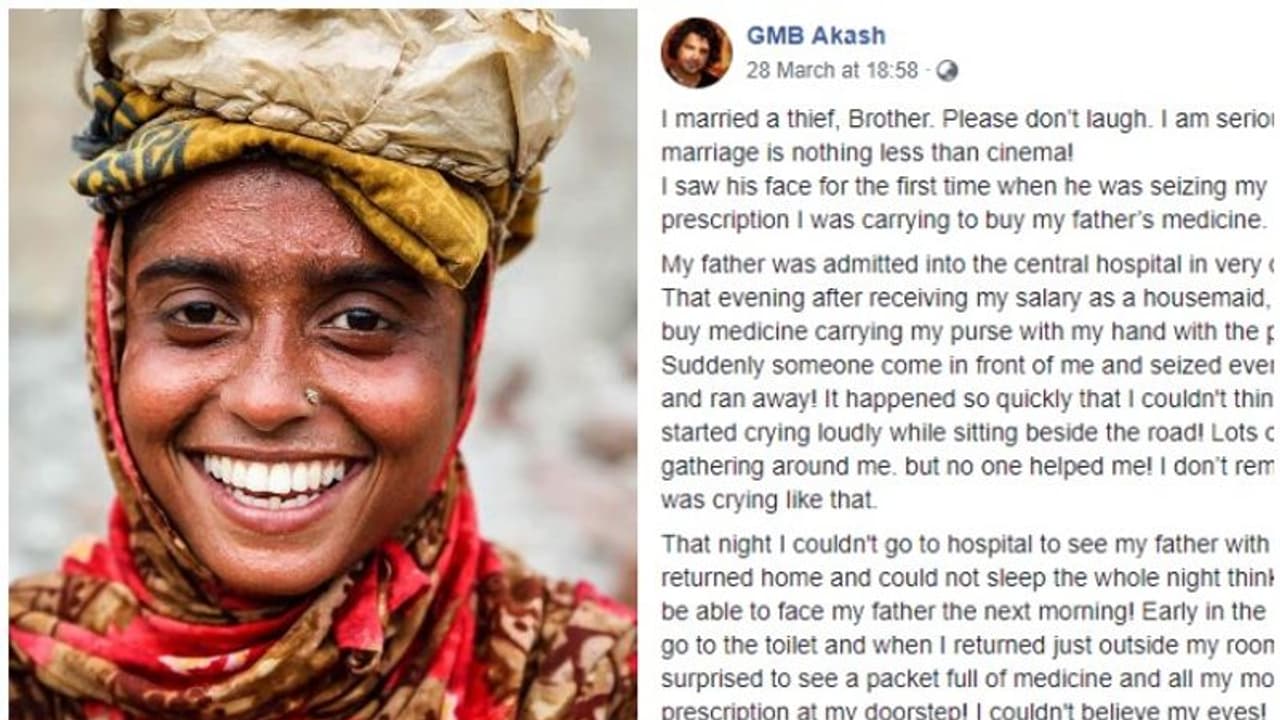Click the line 'buy medicine carrying my purse'

pyautogui.click(x=960, y=332)
